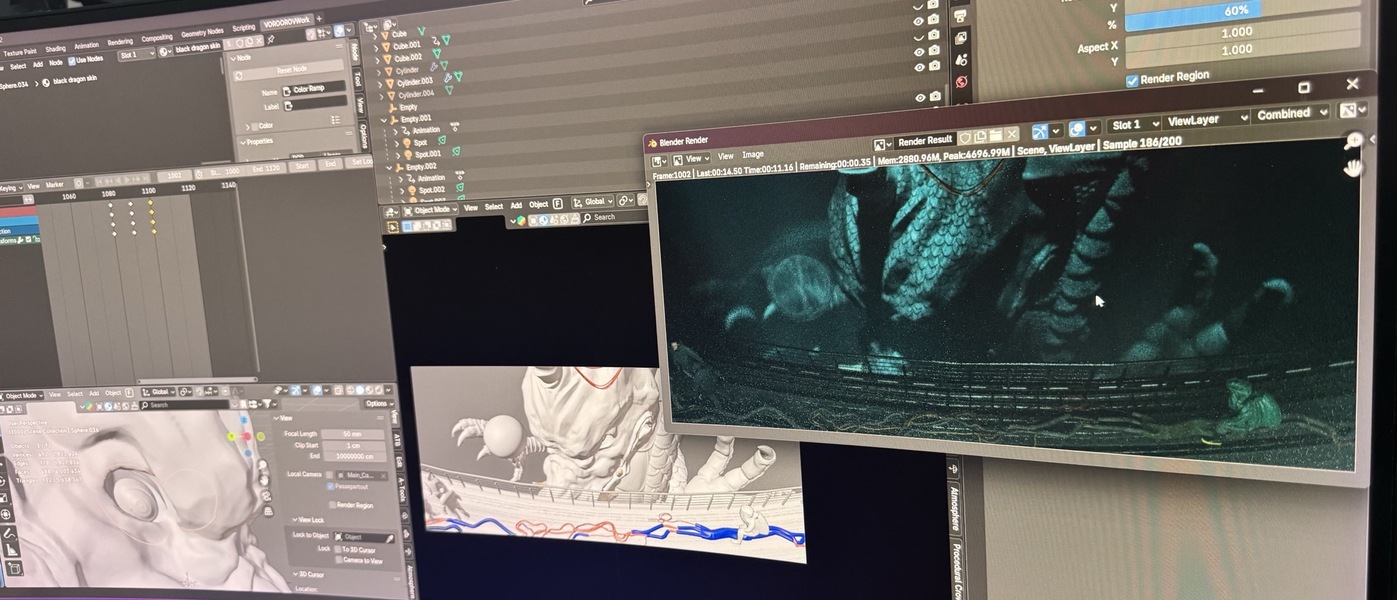
Task: Open the Global orientation dropdown above the middle viewport
Action: [x=591, y=202]
